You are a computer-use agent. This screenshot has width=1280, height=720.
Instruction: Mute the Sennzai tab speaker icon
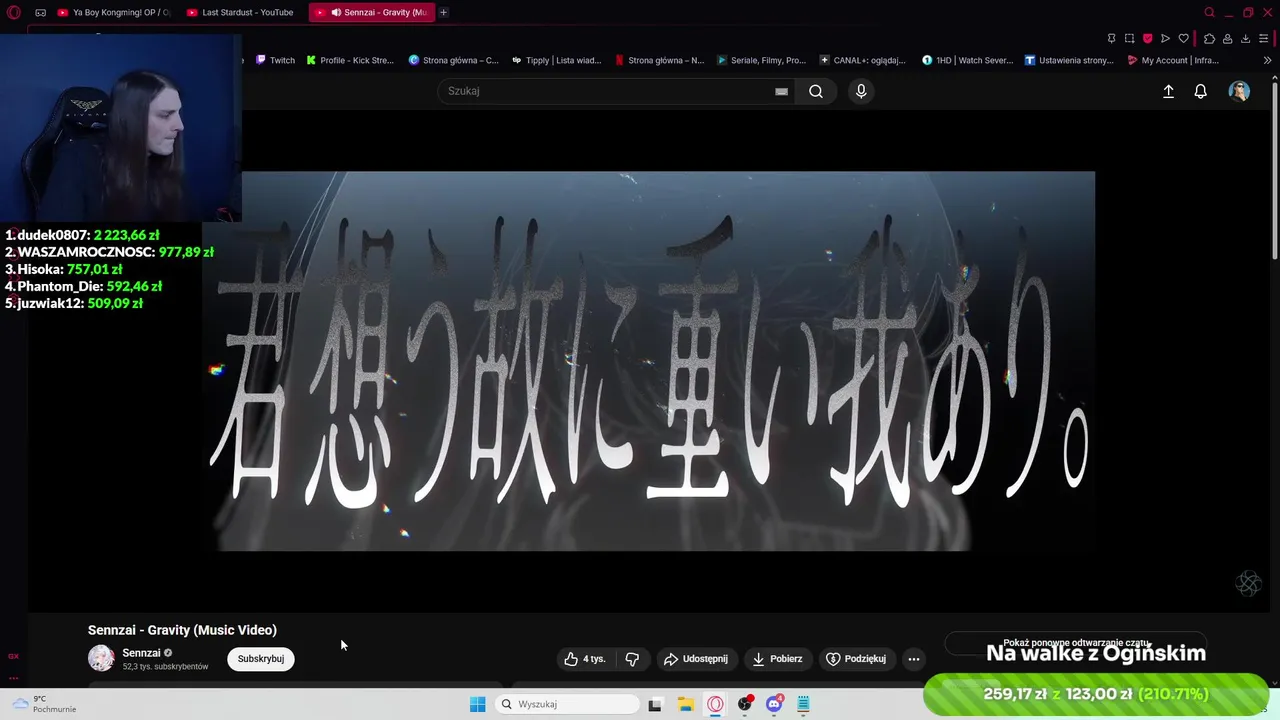pyautogui.click(x=337, y=12)
